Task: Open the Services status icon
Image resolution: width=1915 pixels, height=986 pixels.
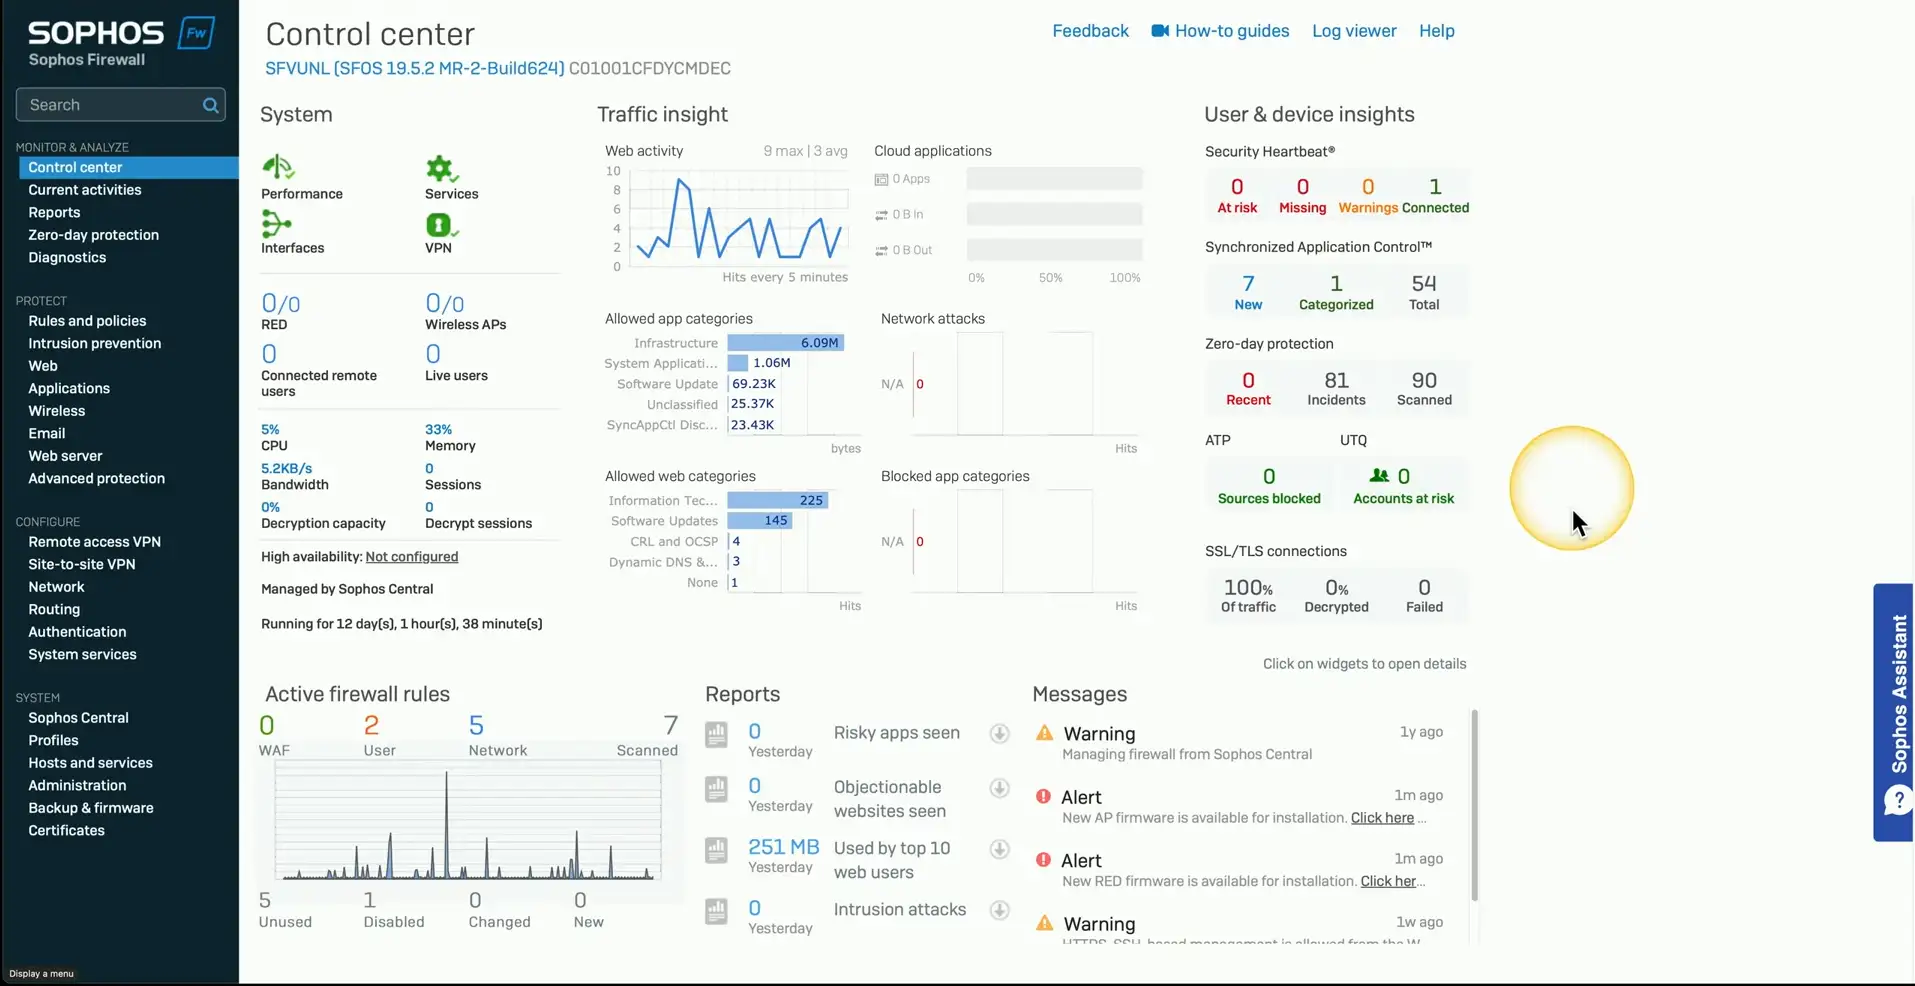Action: [440, 168]
